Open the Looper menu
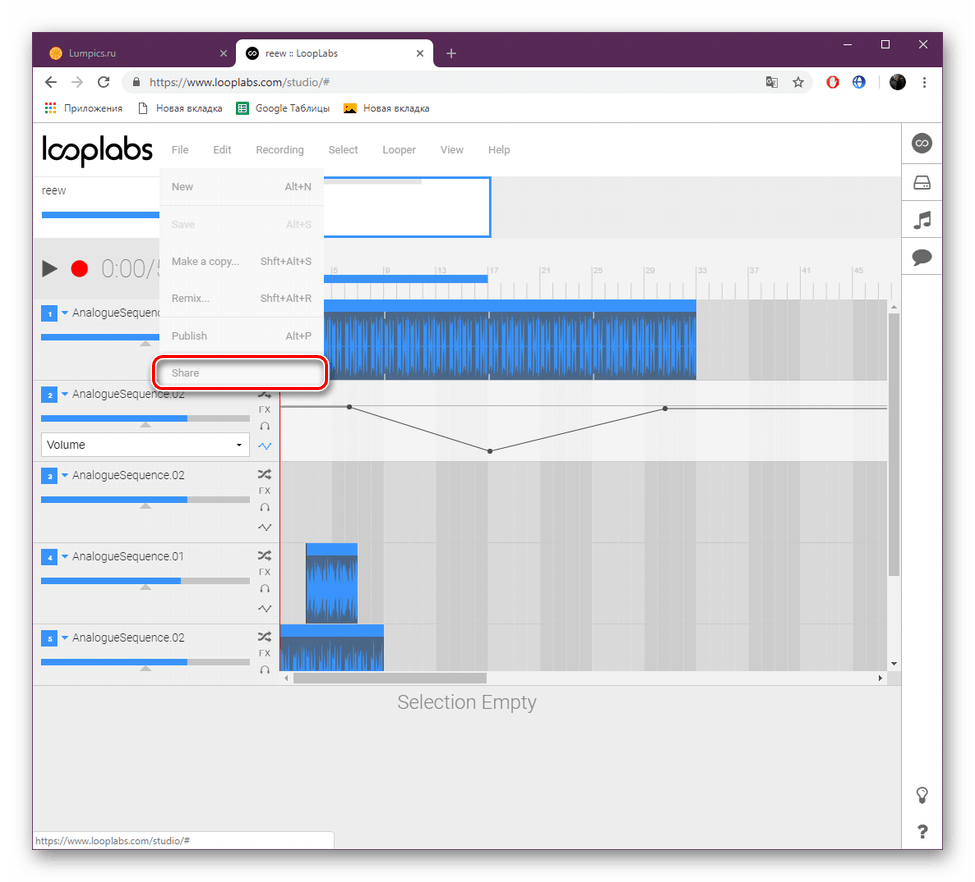This screenshot has width=975, height=882. [x=398, y=149]
